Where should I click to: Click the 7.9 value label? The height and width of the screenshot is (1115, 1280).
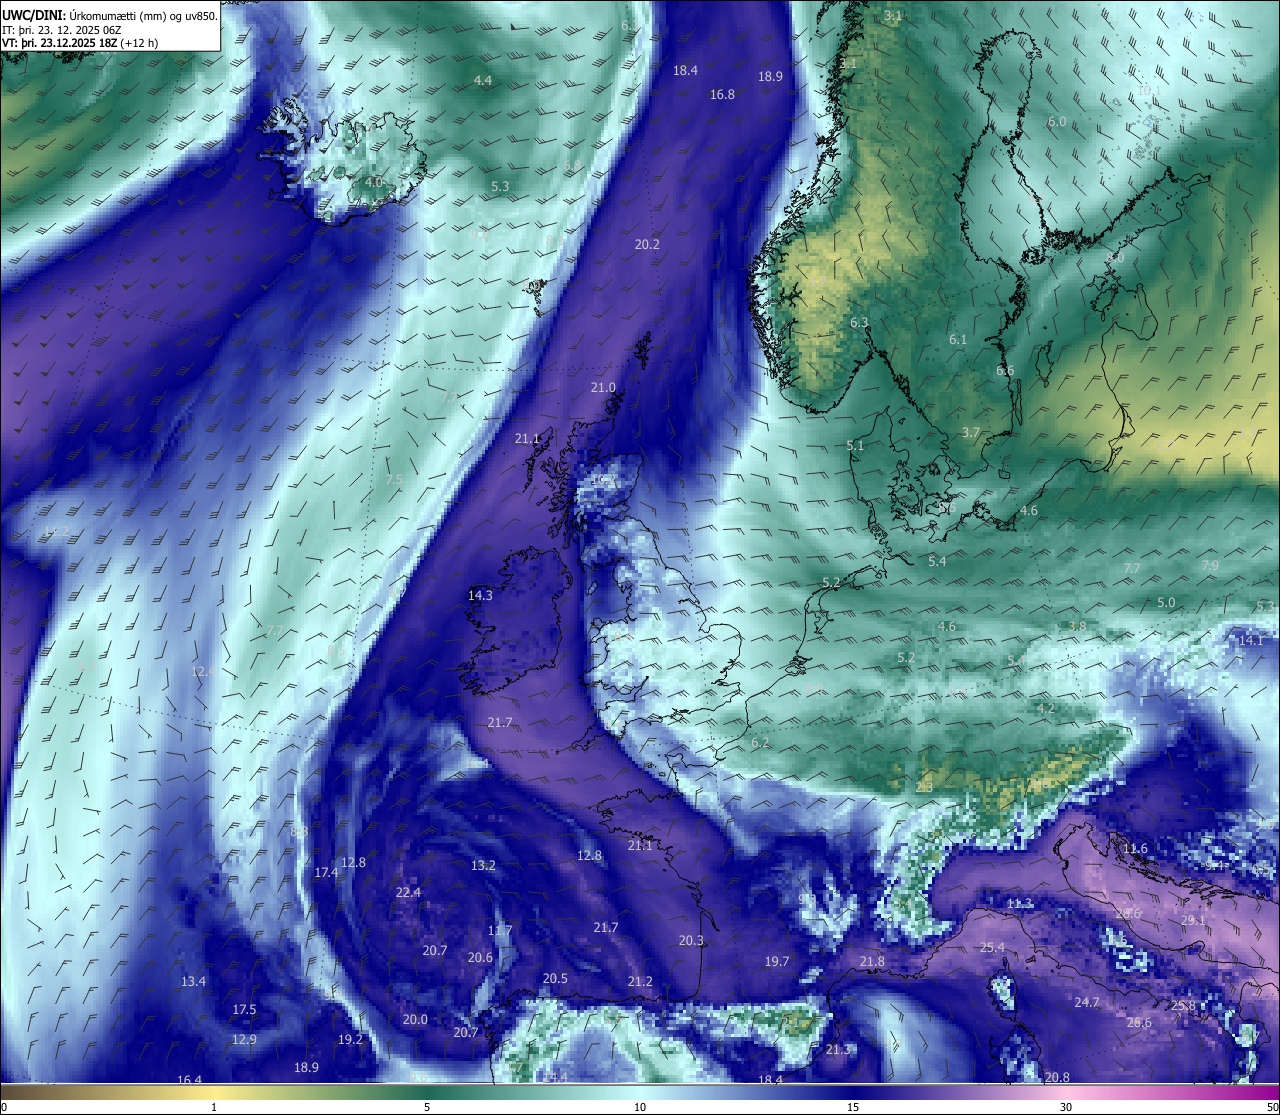coord(1210,565)
